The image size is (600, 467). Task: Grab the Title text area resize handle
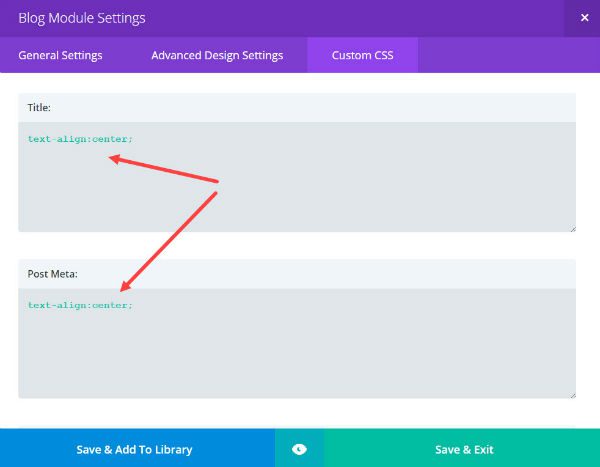click(572, 229)
